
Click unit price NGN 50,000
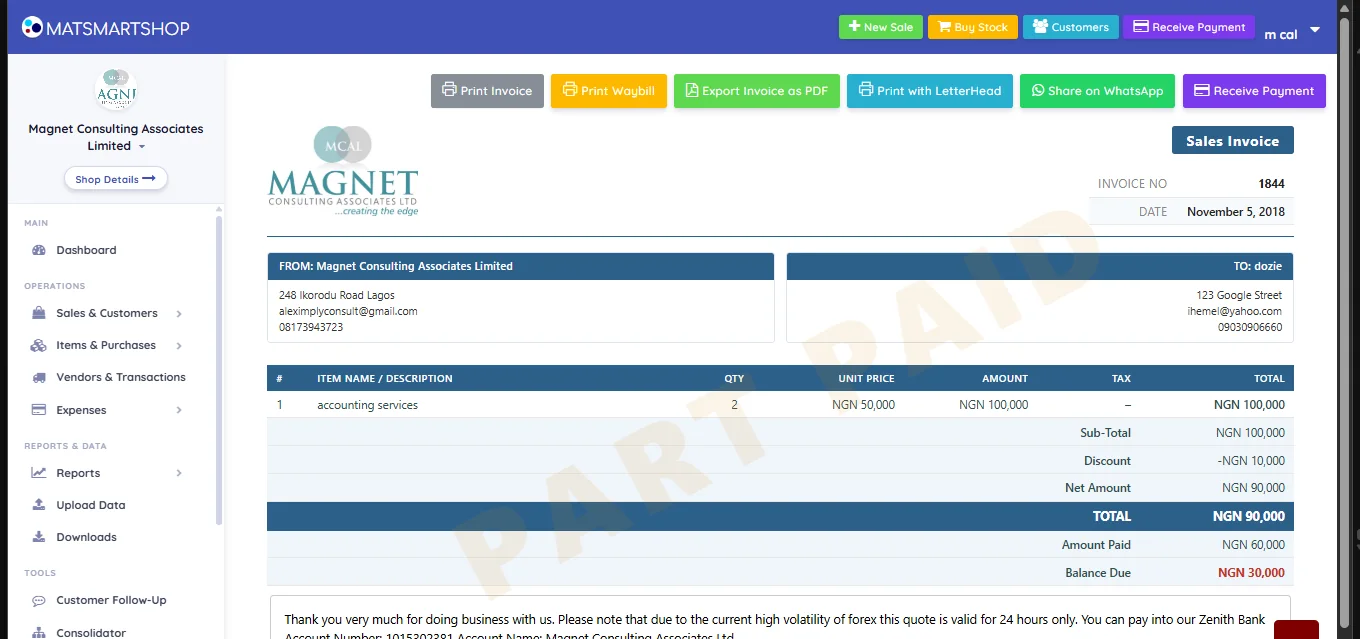[863, 405]
